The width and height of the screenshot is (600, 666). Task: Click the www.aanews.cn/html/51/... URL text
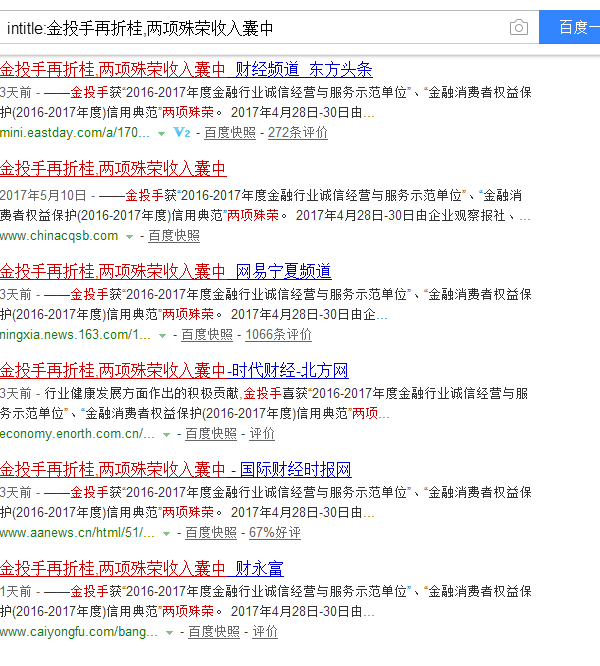tap(77, 533)
